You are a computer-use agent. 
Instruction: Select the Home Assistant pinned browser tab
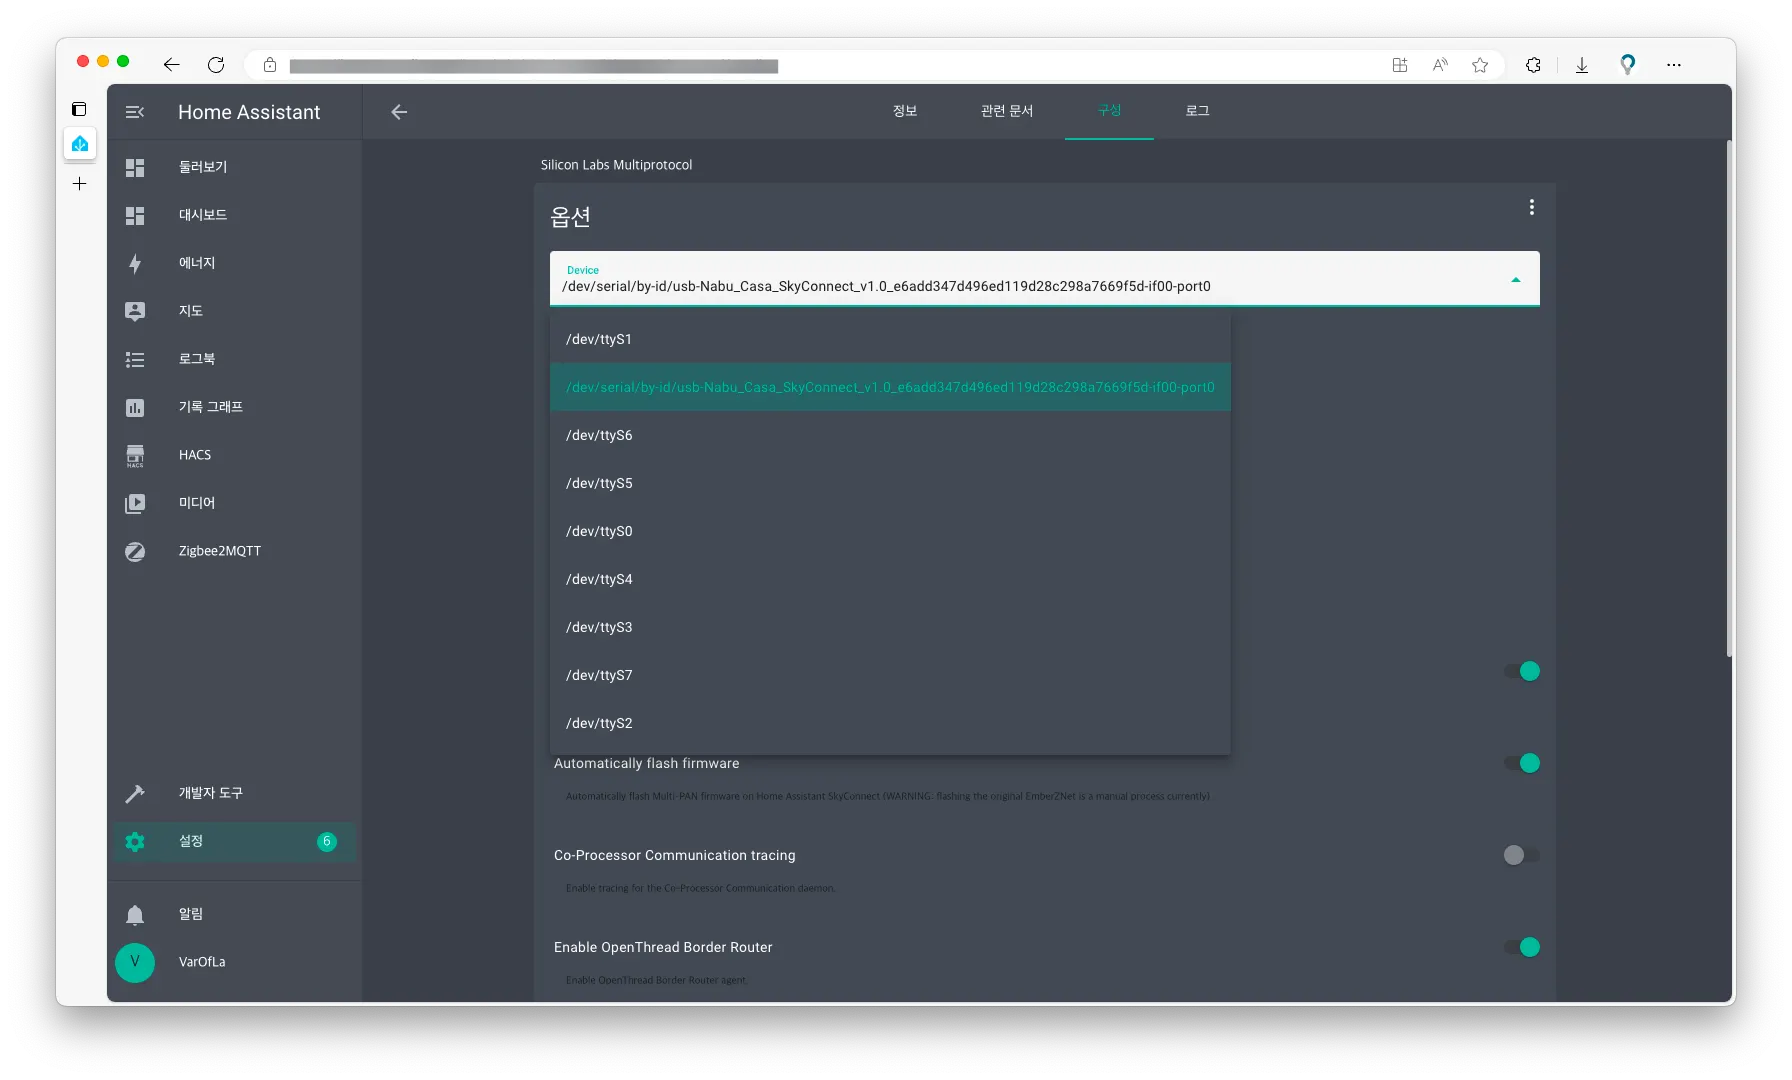pos(80,144)
